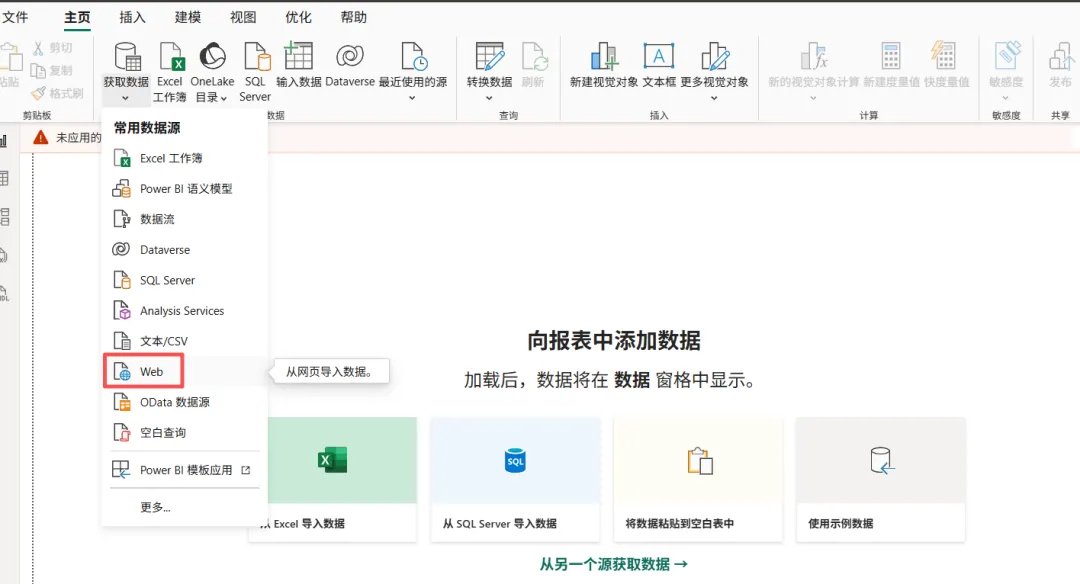Open the 文件 menu tab
The width and height of the screenshot is (1080, 584).
point(14,17)
